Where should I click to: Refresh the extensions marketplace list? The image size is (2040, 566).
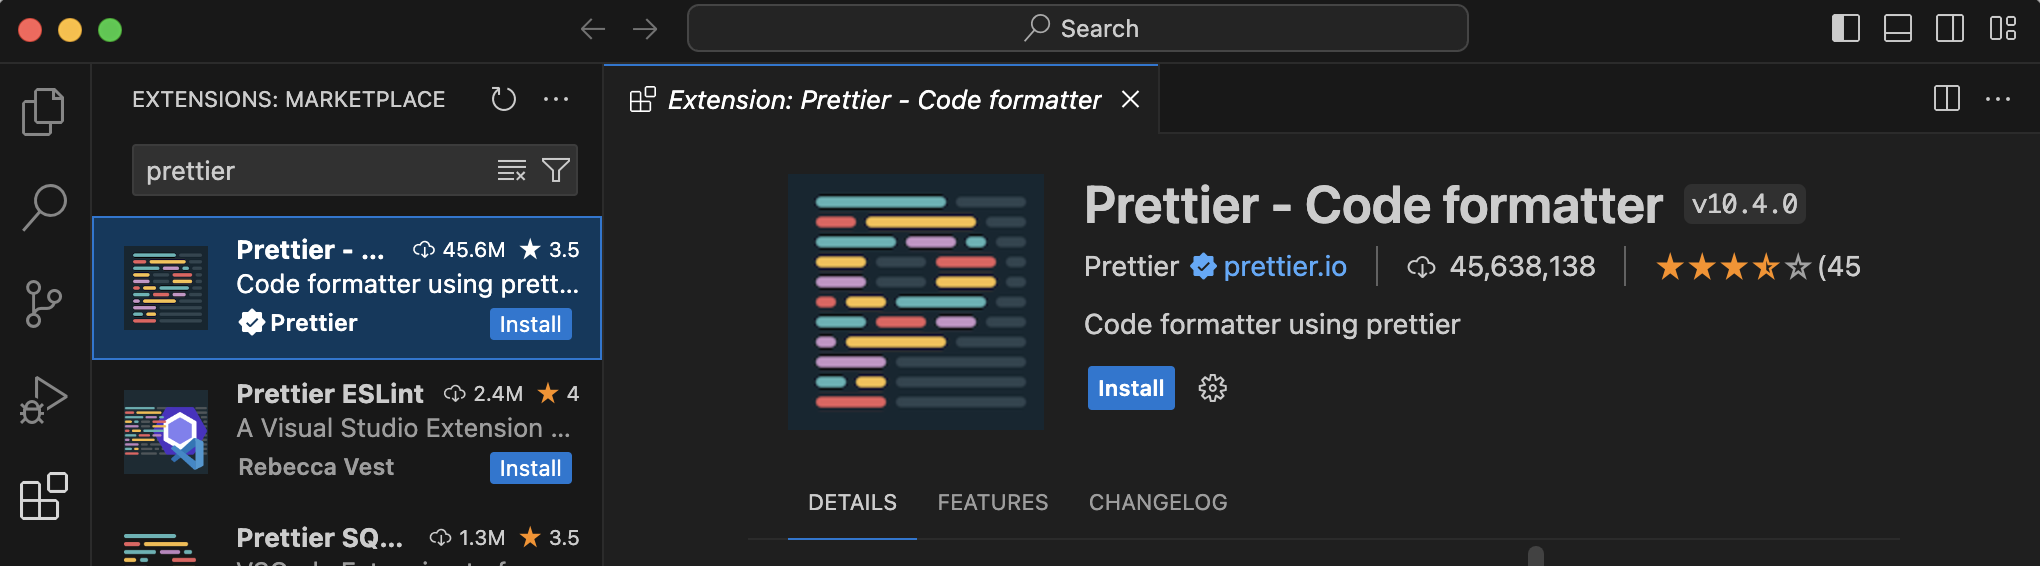coord(503,99)
